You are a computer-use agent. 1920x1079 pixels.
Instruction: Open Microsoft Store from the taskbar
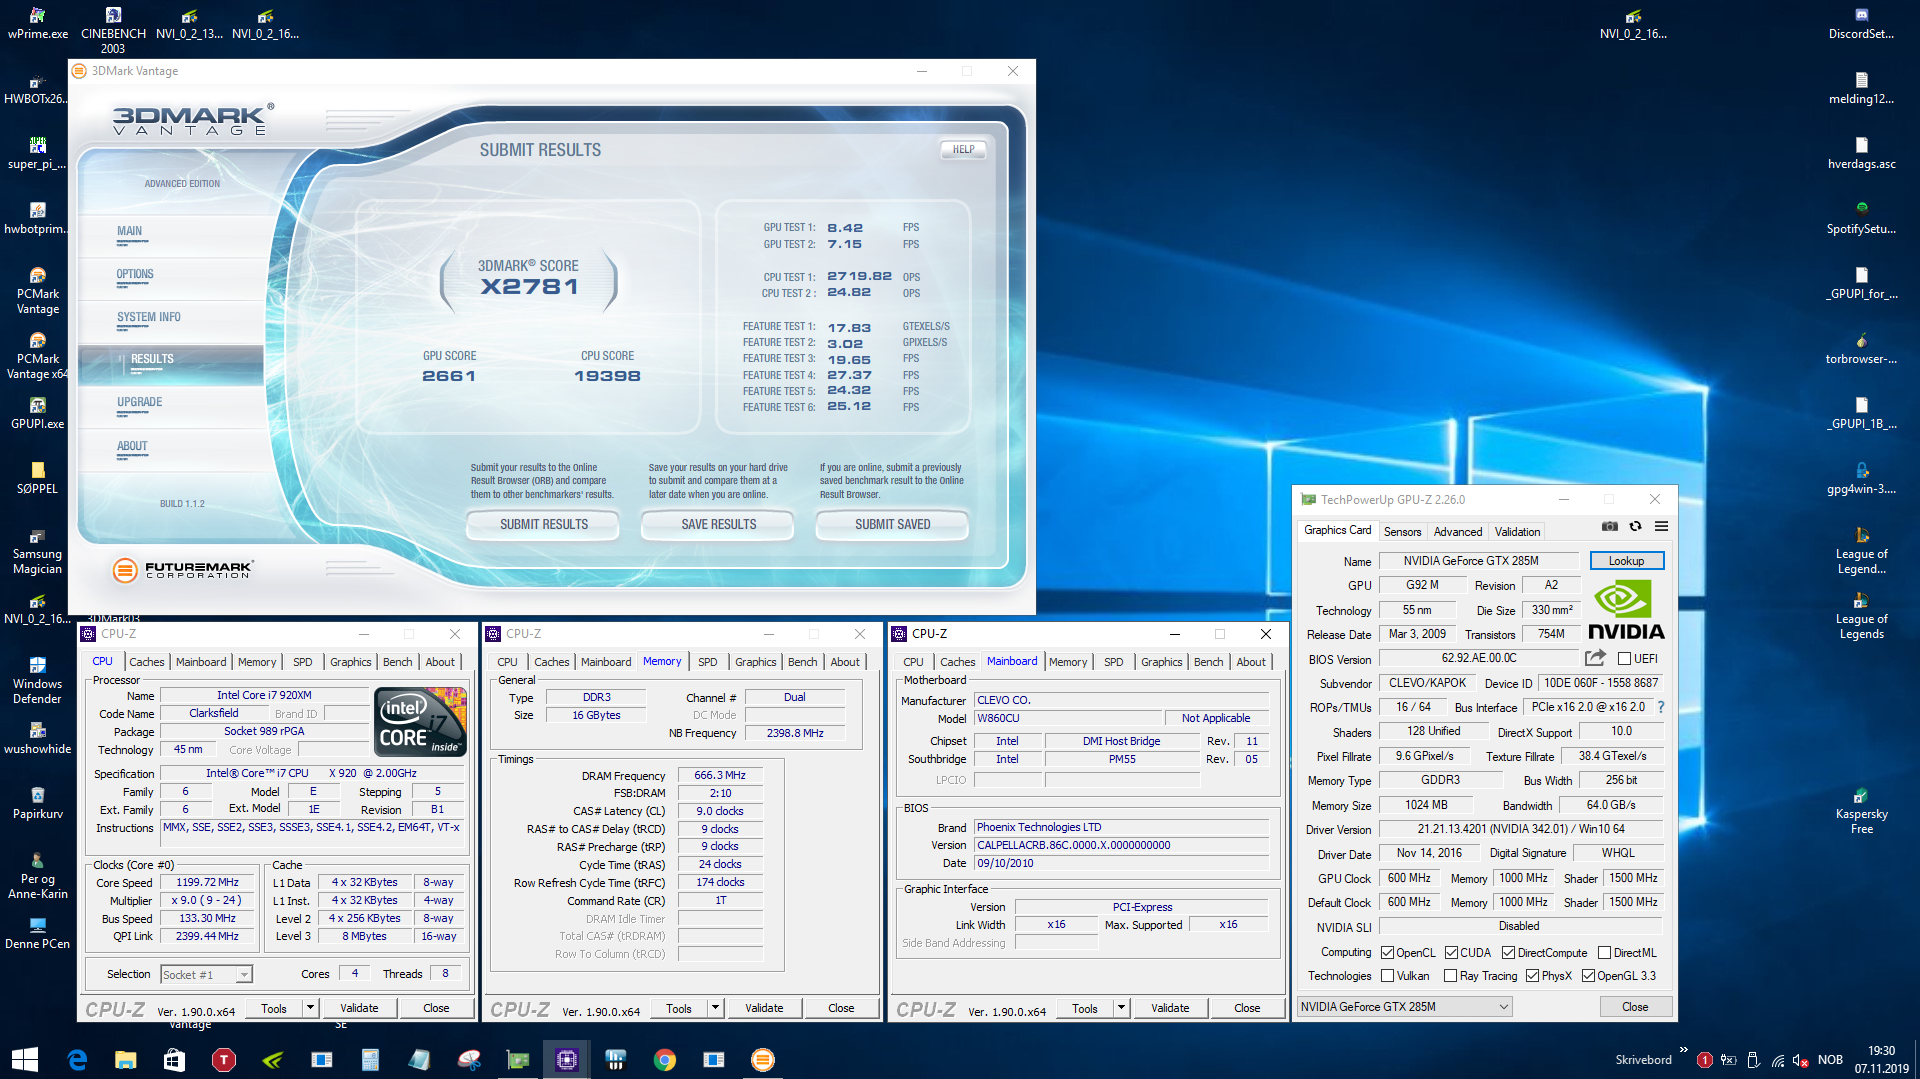click(x=174, y=1059)
